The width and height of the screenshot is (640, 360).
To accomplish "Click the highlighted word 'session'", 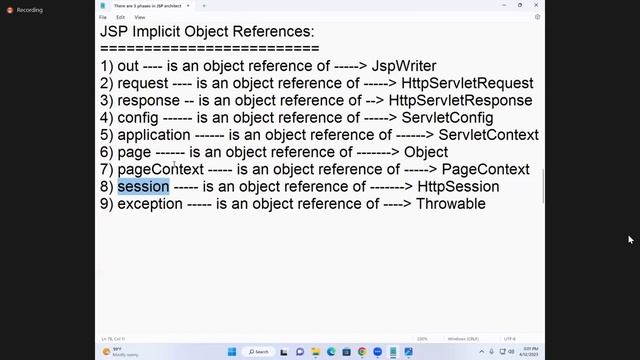I will 143,187.
